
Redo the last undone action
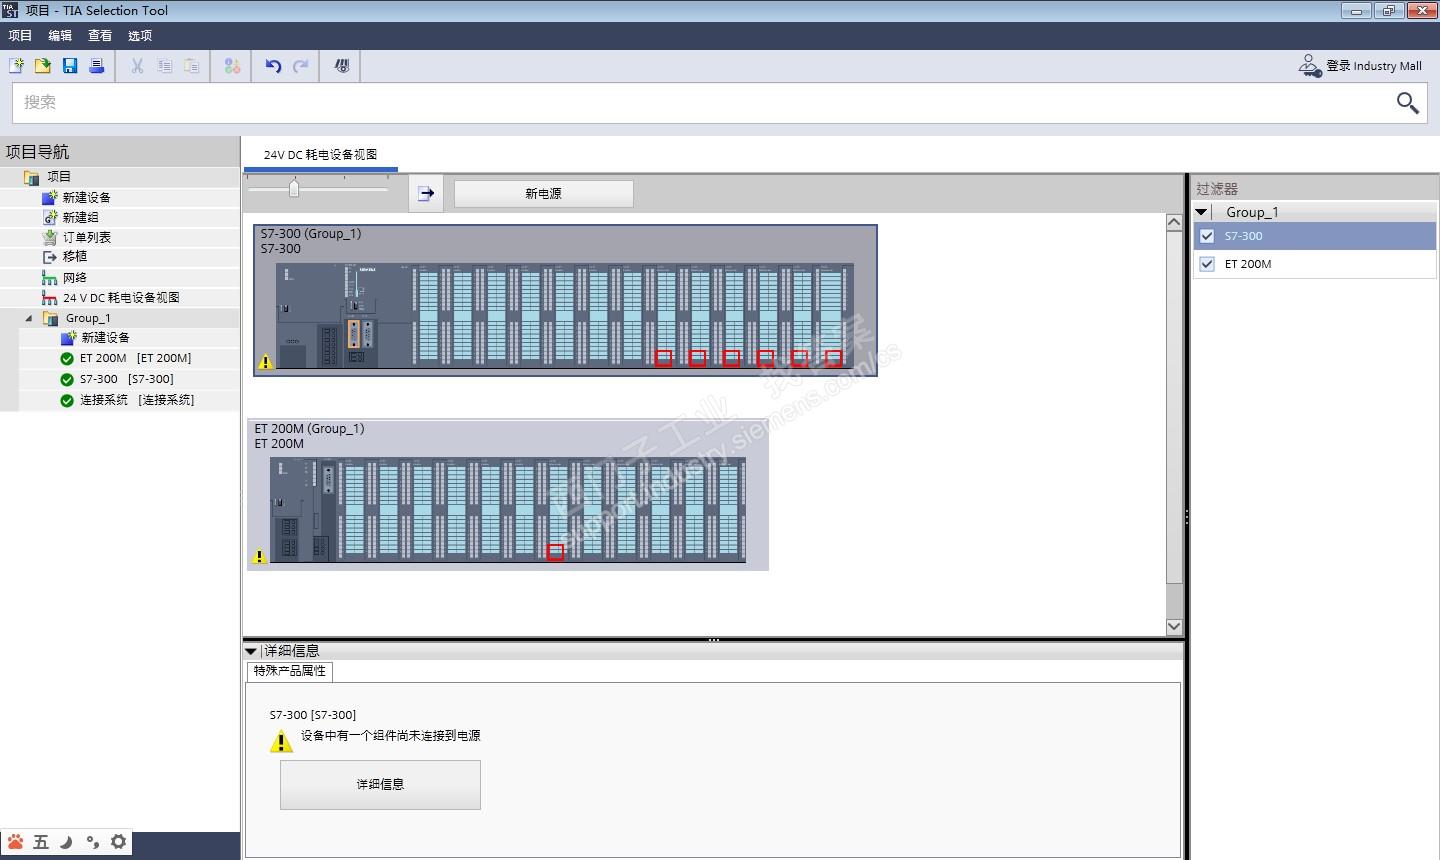(300, 66)
